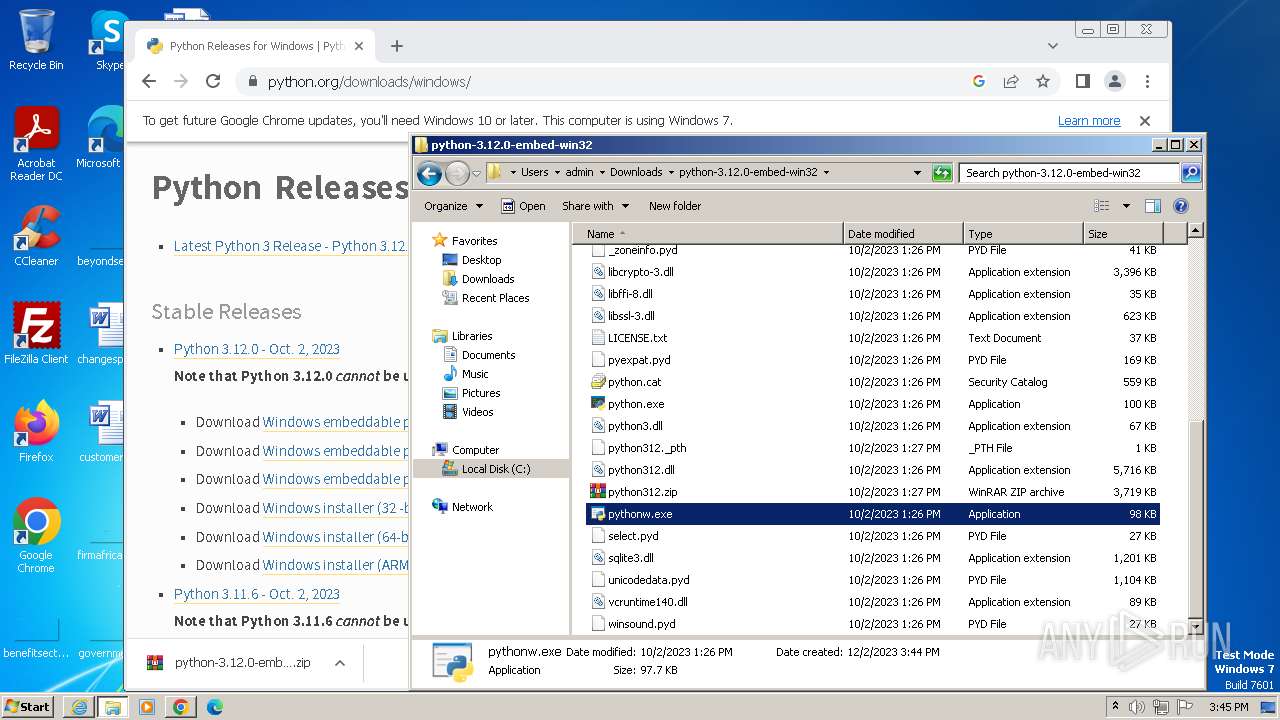Image resolution: width=1280 pixels, height=720 pixels.
Task: Follow the Learn more link
Action: (x=1089, y=121)
